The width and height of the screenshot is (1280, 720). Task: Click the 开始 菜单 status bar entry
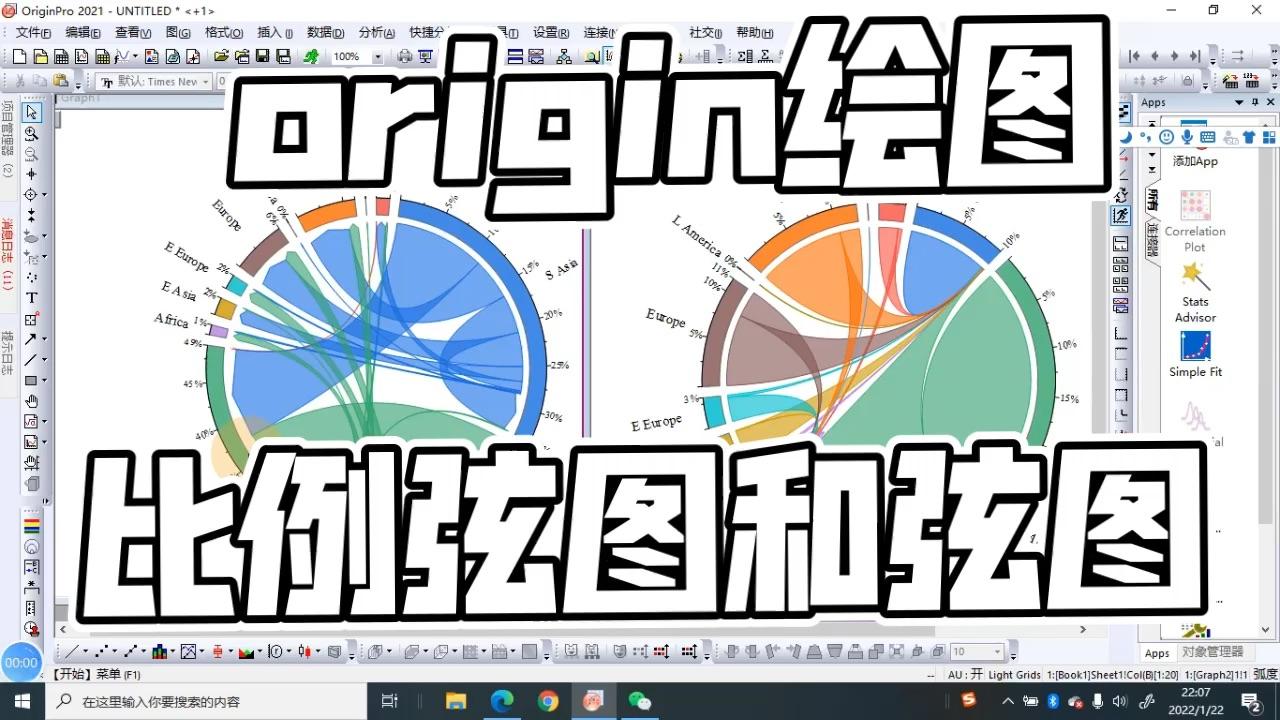pyautogui.click(x=97, y=675)
